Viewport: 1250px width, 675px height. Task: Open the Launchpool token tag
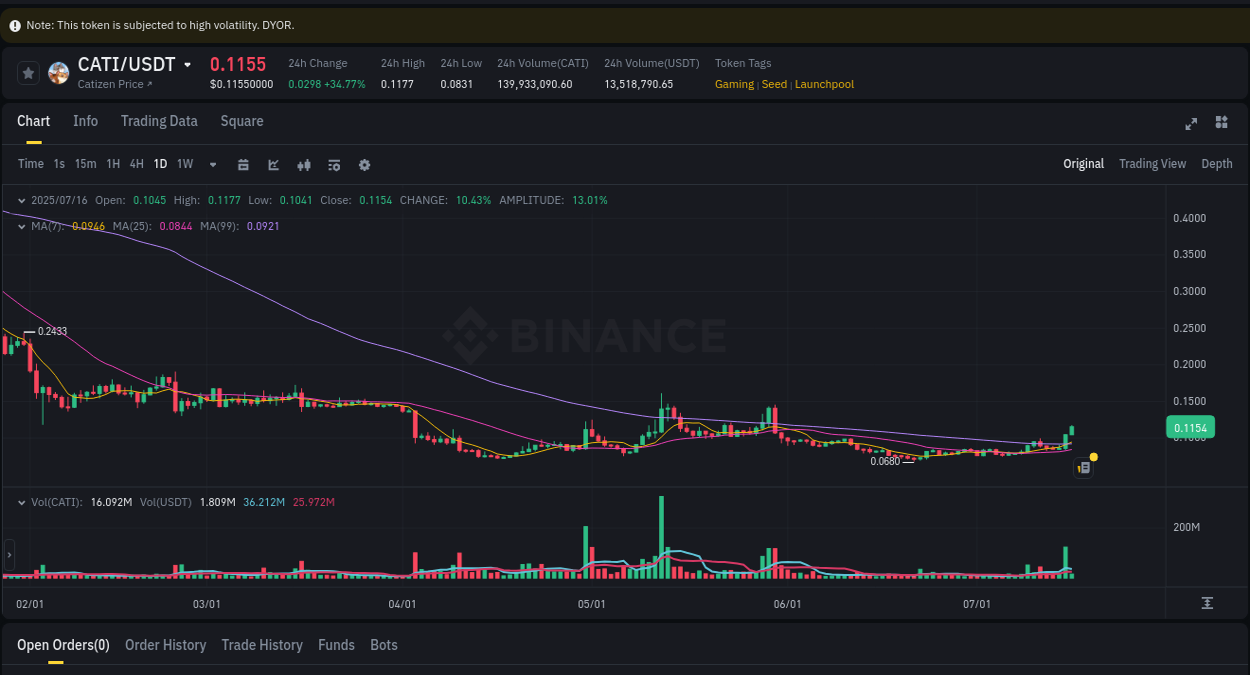click(824, 84)
